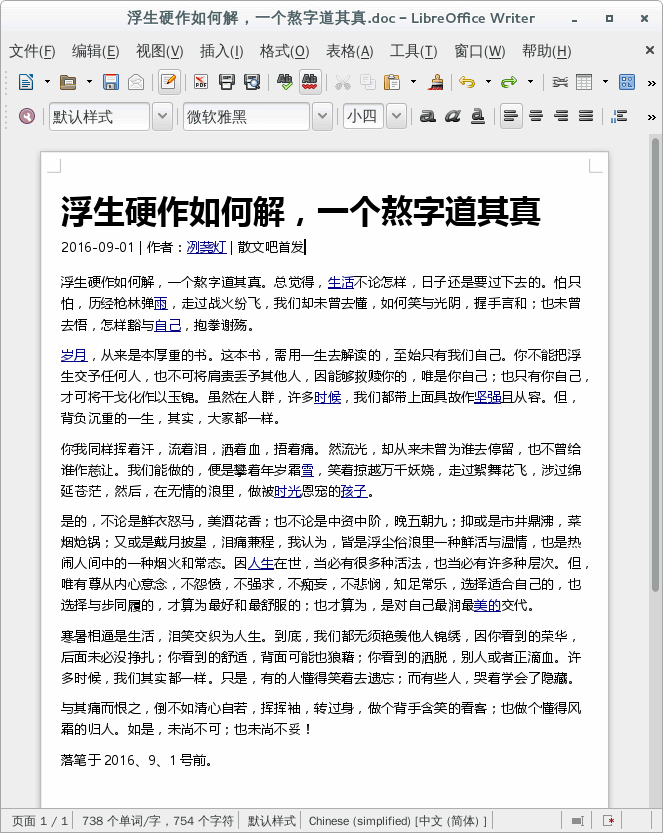Image resolution: width=663 pixels, height=833 pixels.
Task: Open the Open-file folder icon
Action: pos(68,82)
